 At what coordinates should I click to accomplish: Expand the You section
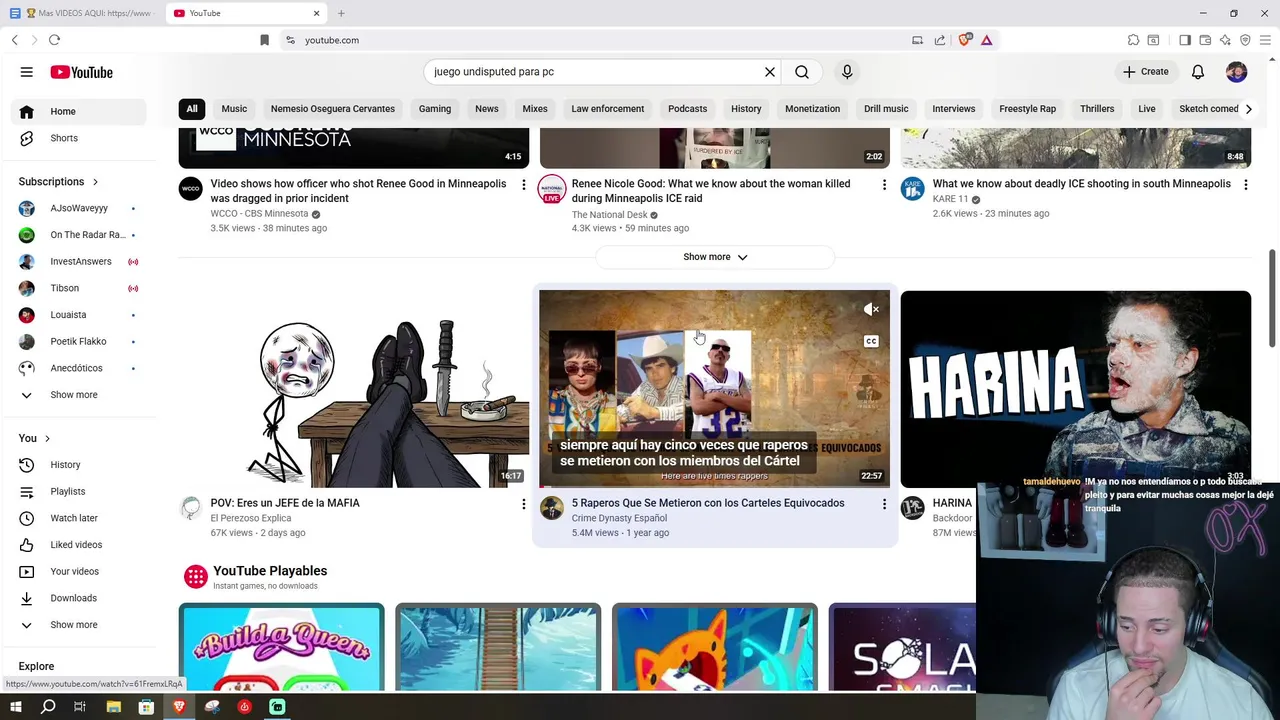pyautogui.click(x=35, y=438)
